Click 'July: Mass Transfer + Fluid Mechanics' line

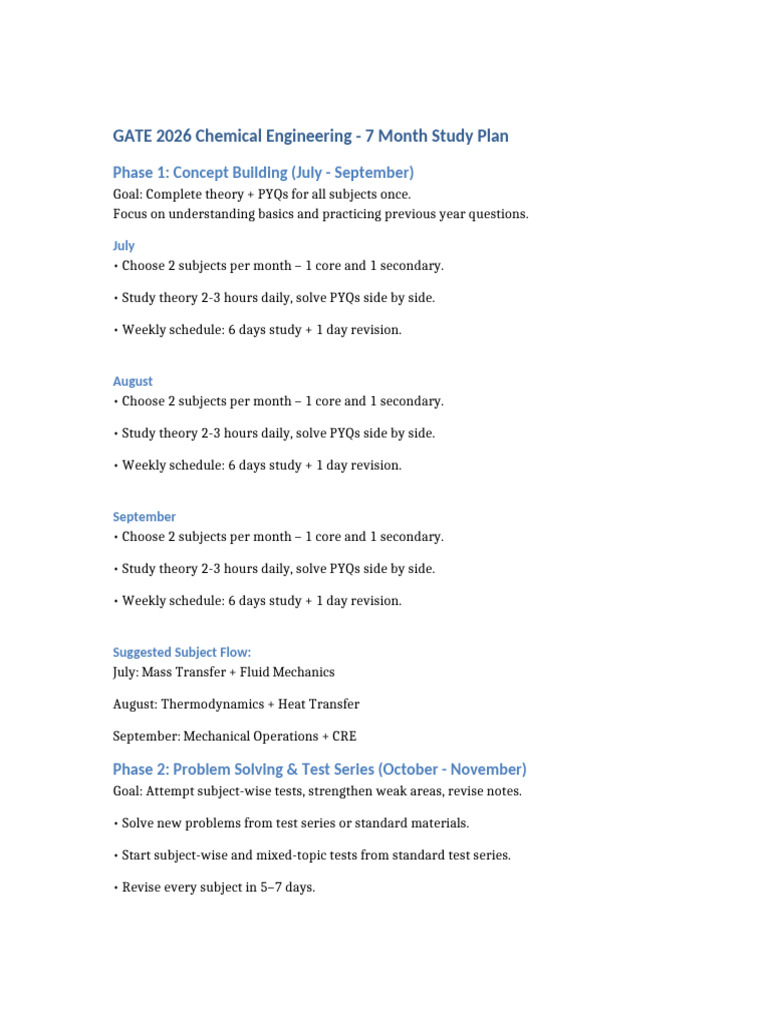click(x=224, y=672)
